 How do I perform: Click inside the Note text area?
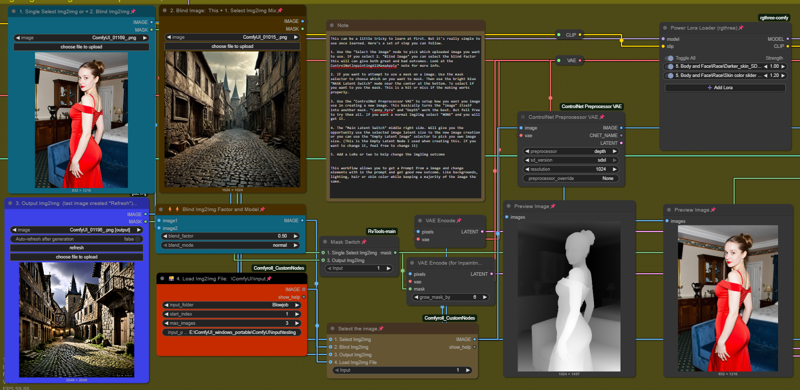coord(405,116)
